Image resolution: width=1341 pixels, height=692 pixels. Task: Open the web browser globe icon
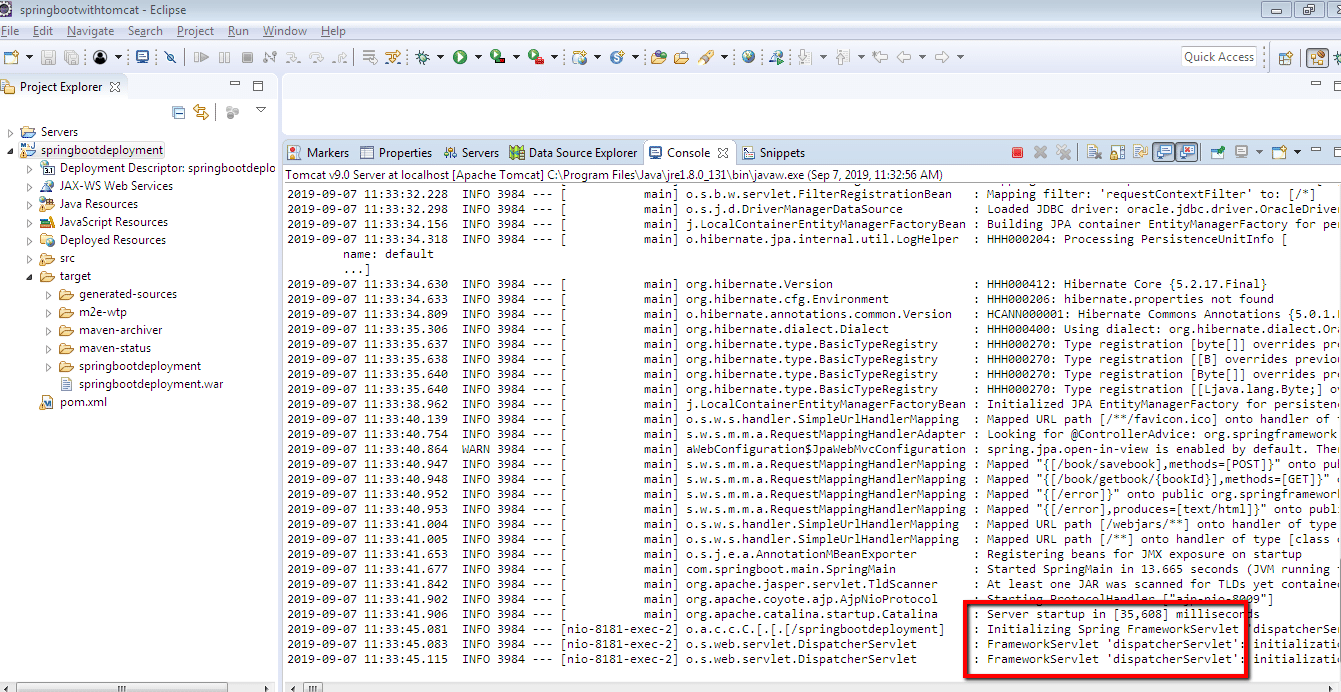click(x=748, y=57)
